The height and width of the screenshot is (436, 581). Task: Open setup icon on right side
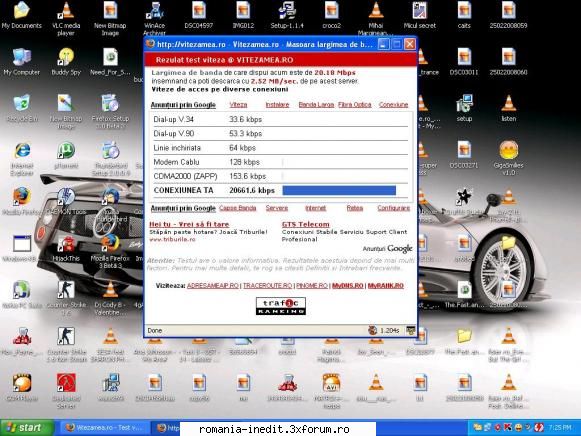[x=464, y=109]
